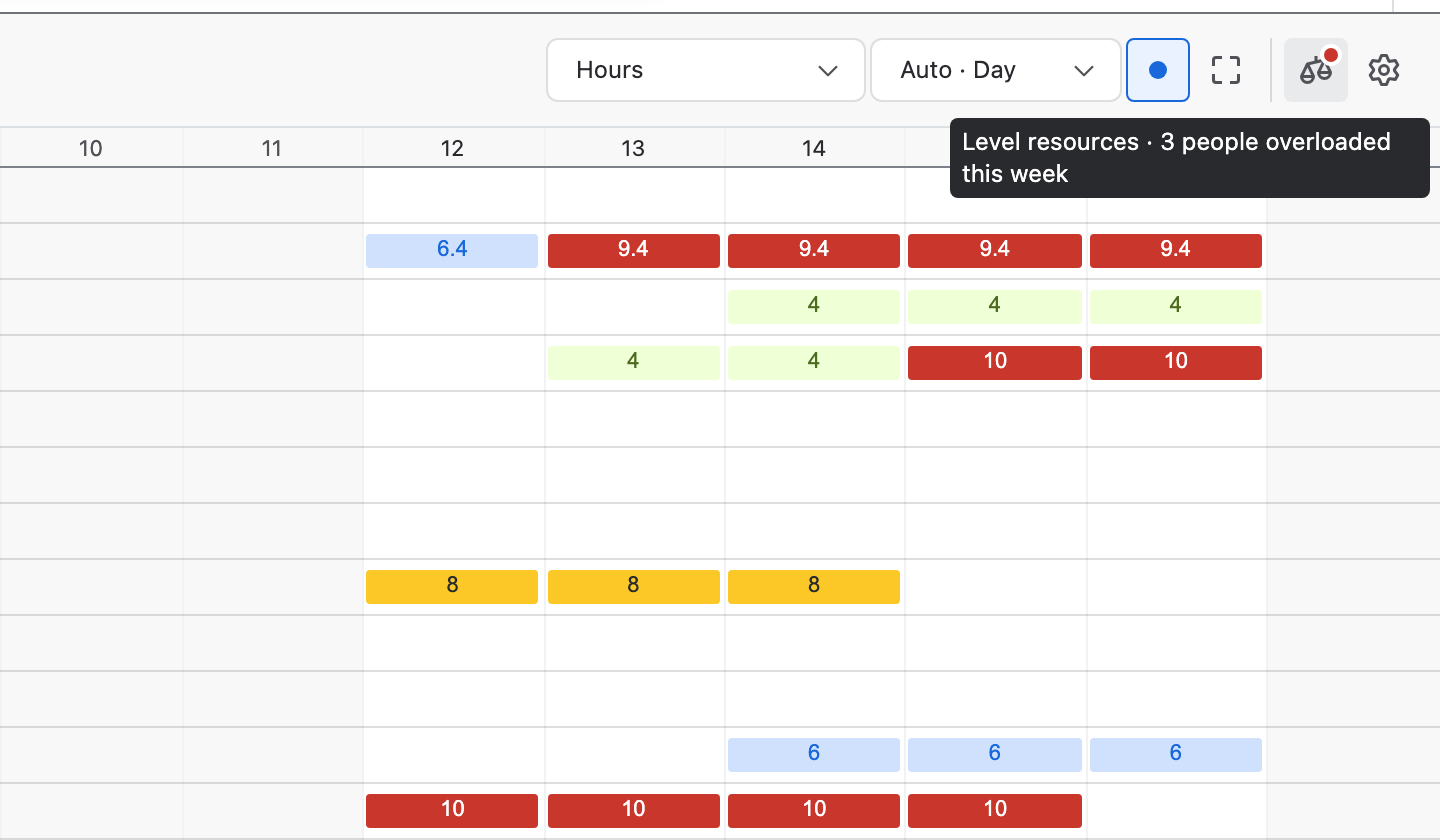Click the red 9.4 cell under day 13
Image resolution: width=1440 pixels, height=840 pixels.
pos(633,250)
